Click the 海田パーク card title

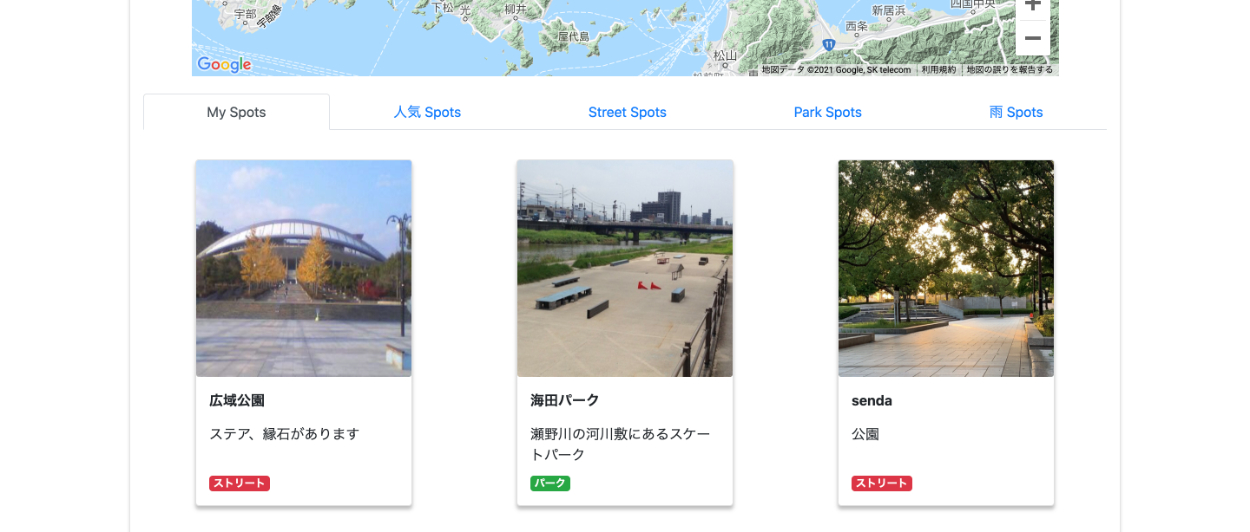[x=565, y=400]
